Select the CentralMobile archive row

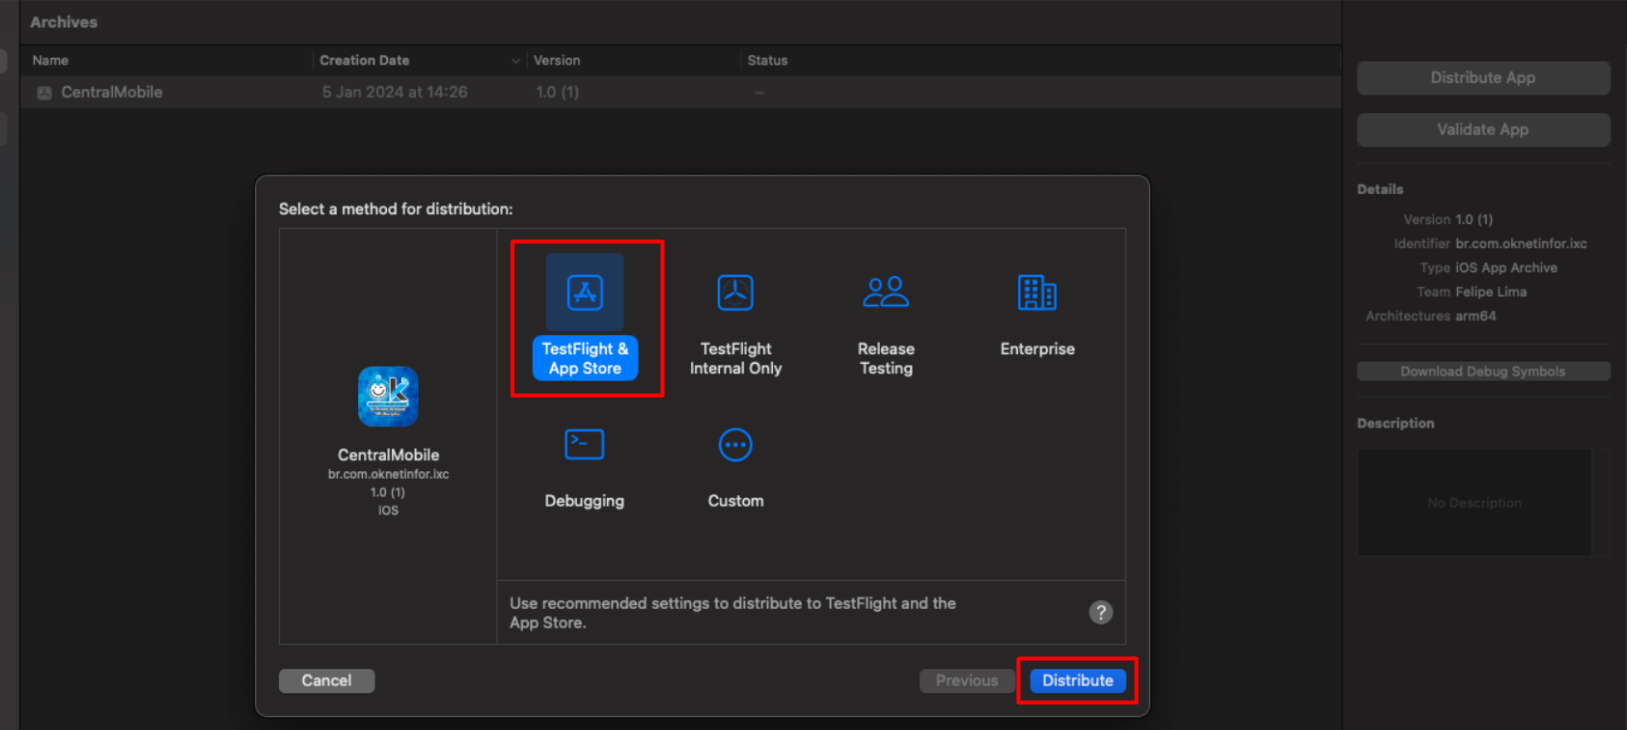click(x=680, y=92)
